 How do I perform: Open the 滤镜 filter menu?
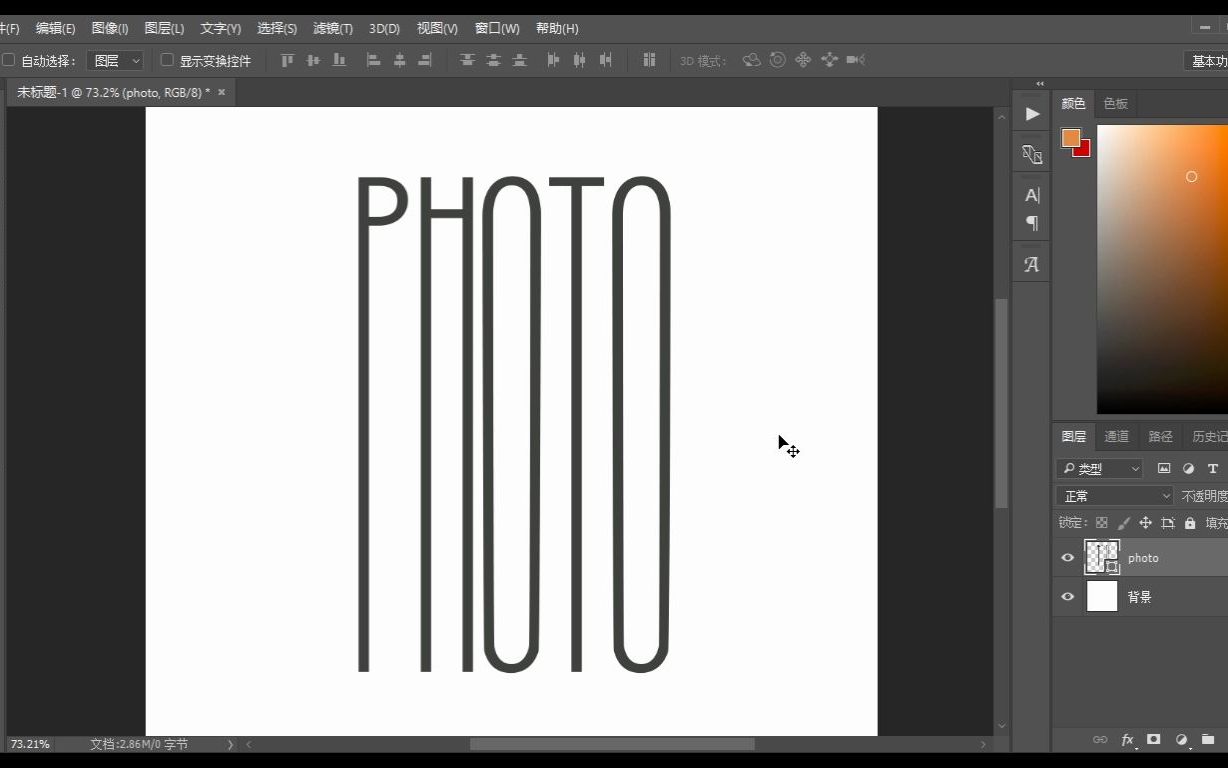tap(331, 28)
